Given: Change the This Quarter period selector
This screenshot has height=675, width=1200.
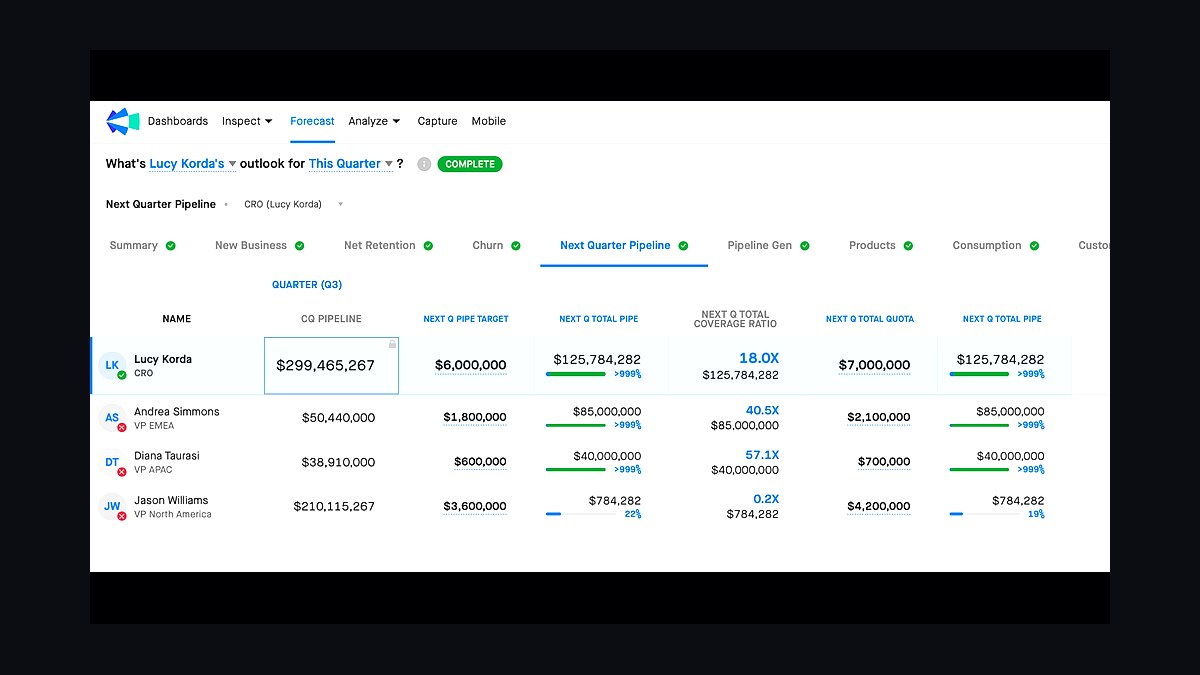Looking at the screenshot, I should [351, 164].
